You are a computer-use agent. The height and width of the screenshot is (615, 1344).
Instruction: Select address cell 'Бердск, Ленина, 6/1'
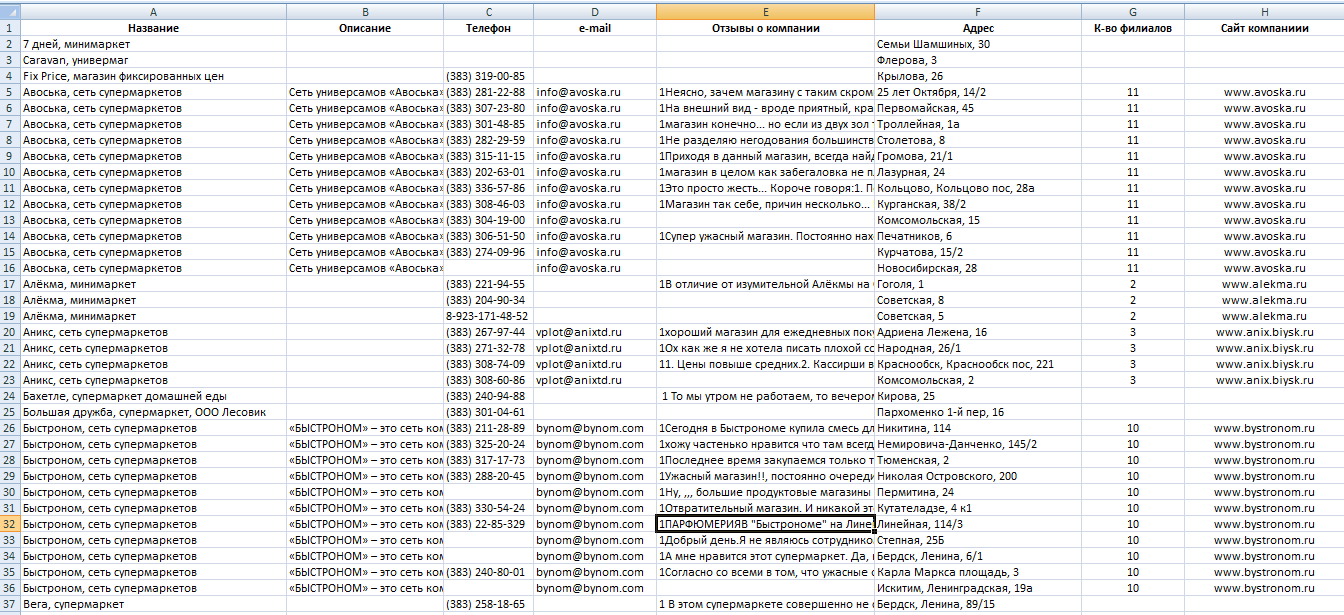pos(977,556)
